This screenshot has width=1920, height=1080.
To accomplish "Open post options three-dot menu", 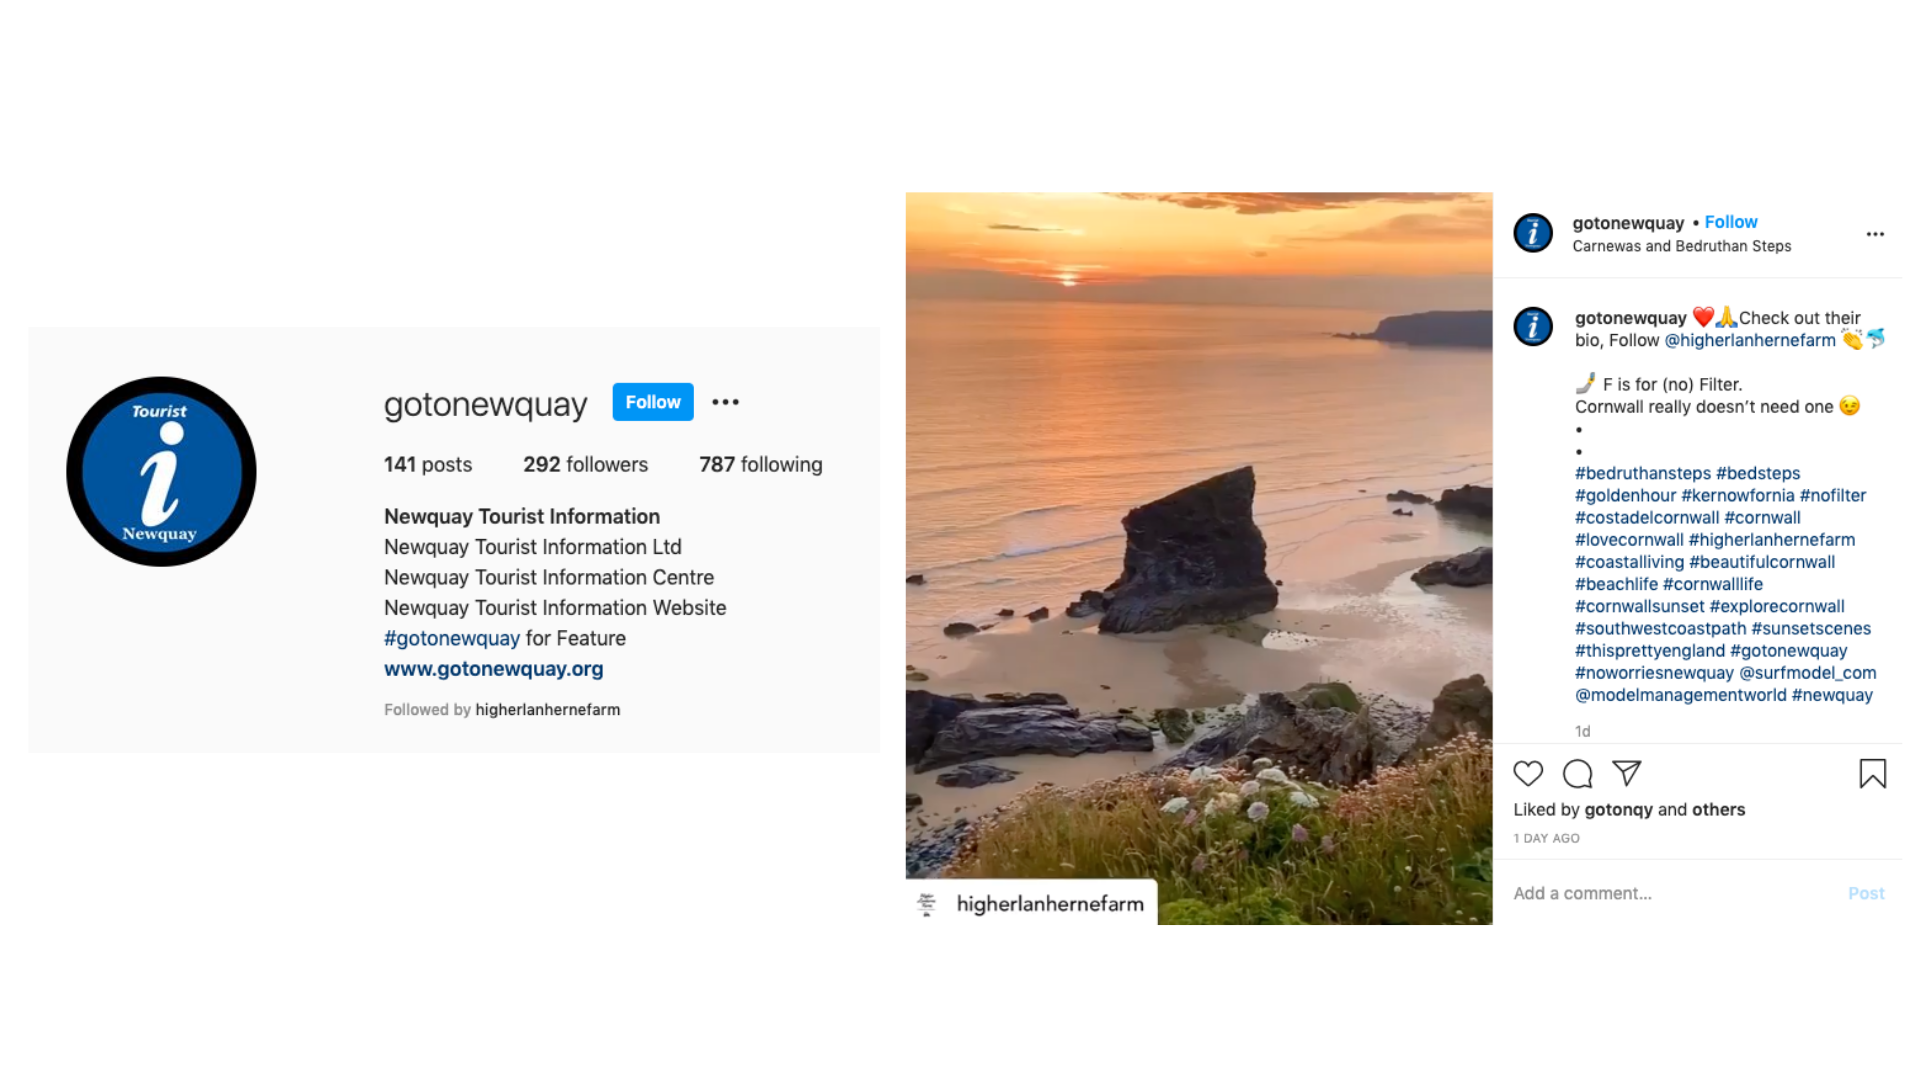I will pos(1875,234).
